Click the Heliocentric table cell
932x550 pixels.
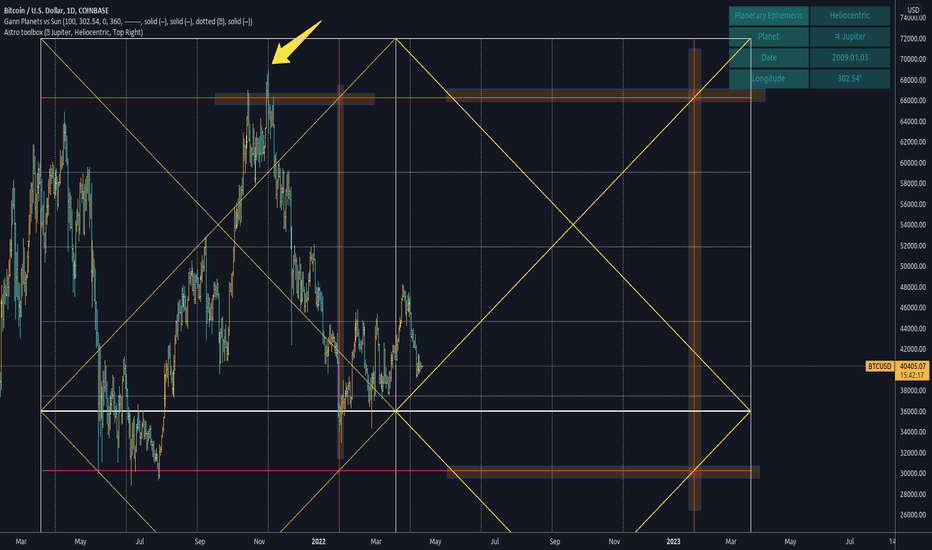click(x=849, y=15)
